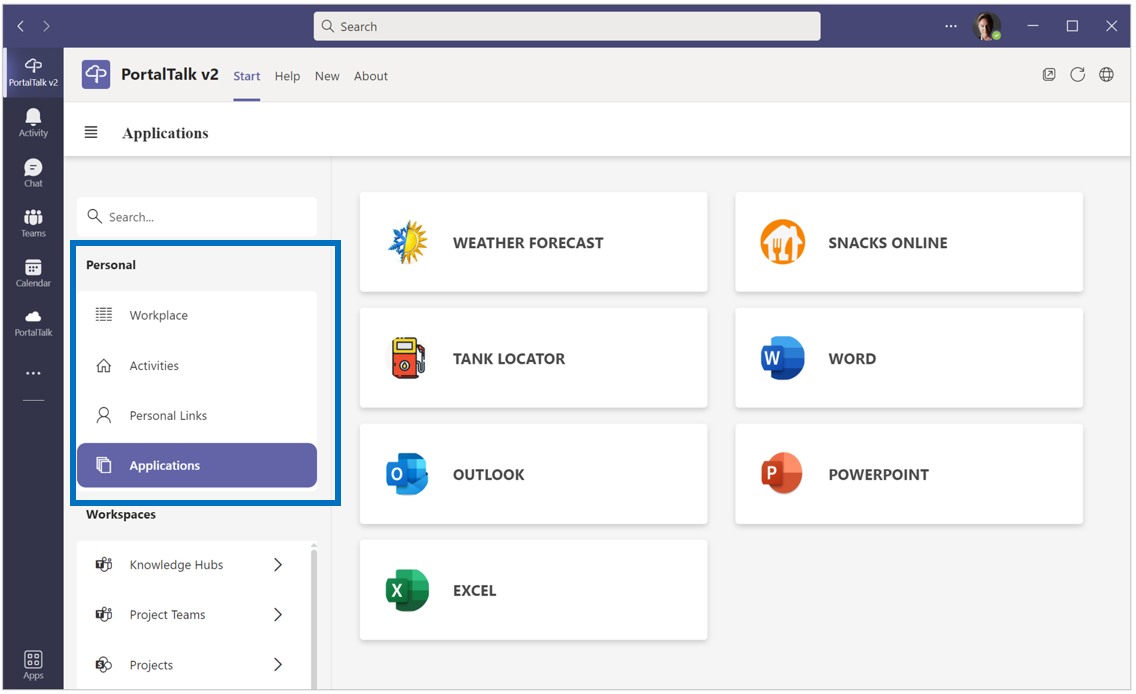Screen dimensions: 1136x694
Task: Open the POWERPOINT tile label
Action: pyautogui.click(x=878, y=474)
